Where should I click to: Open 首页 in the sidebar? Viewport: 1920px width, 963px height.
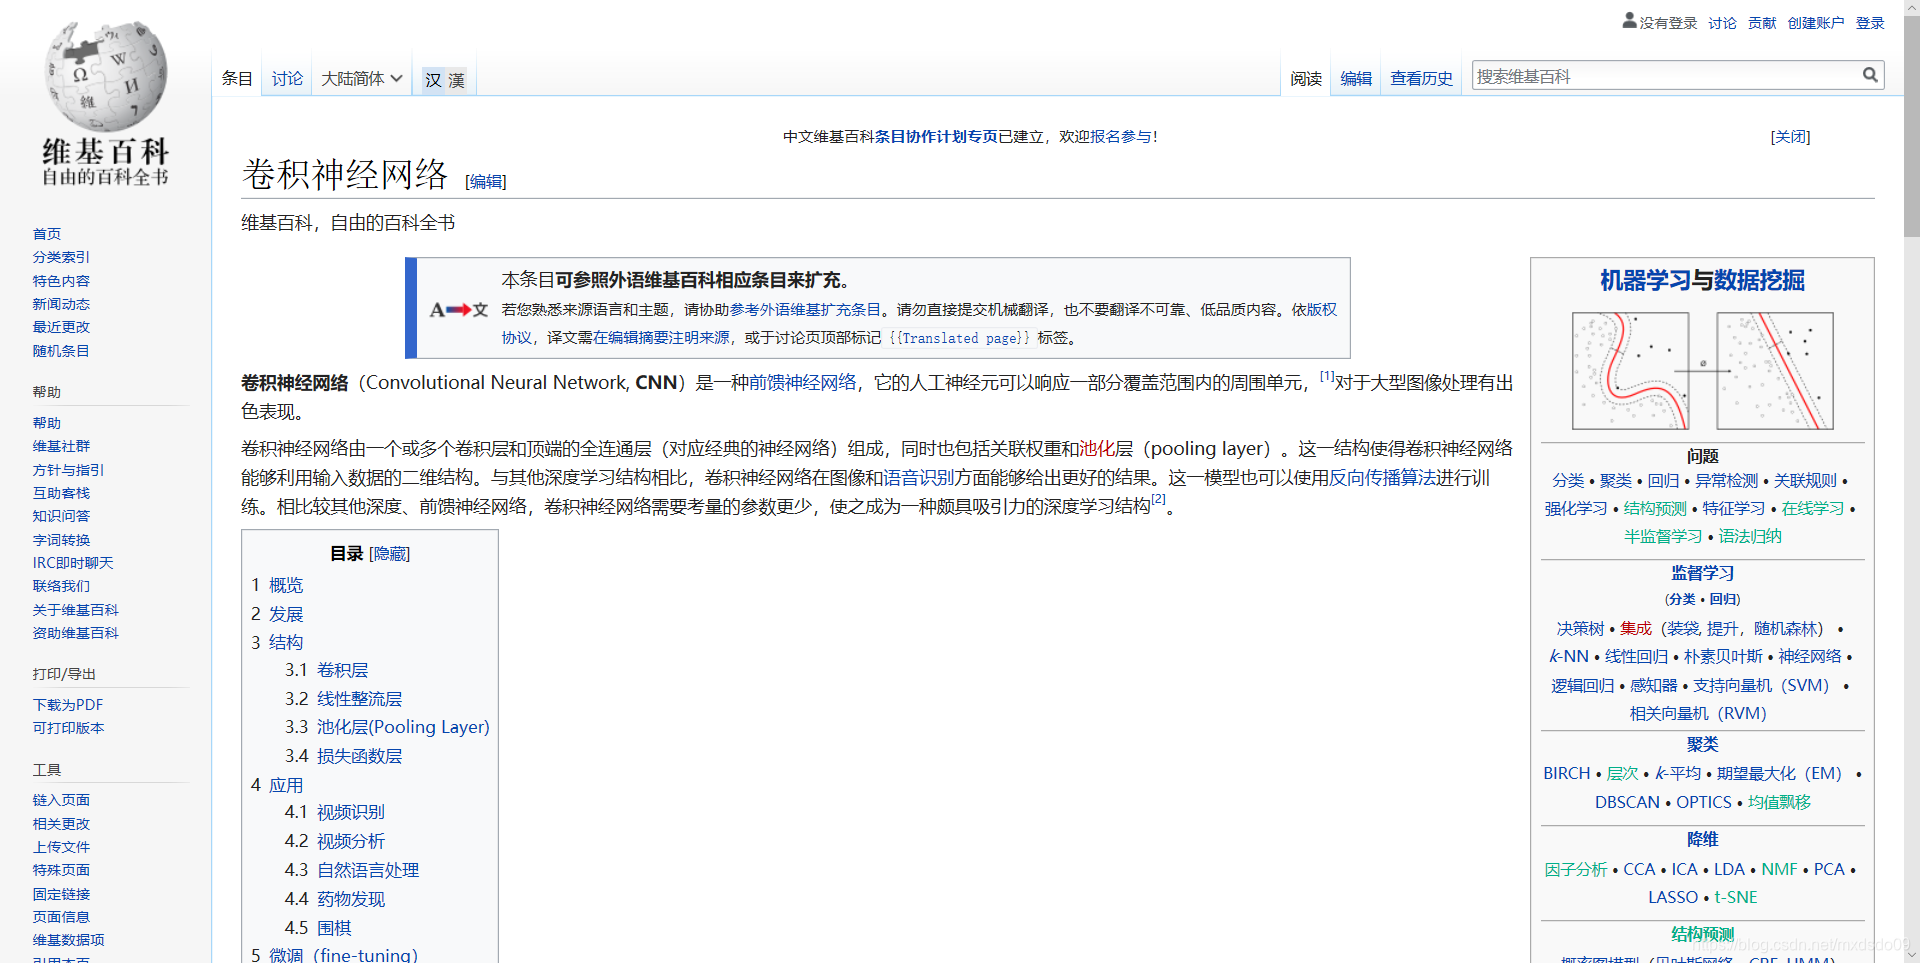click(x=46, y=234)
